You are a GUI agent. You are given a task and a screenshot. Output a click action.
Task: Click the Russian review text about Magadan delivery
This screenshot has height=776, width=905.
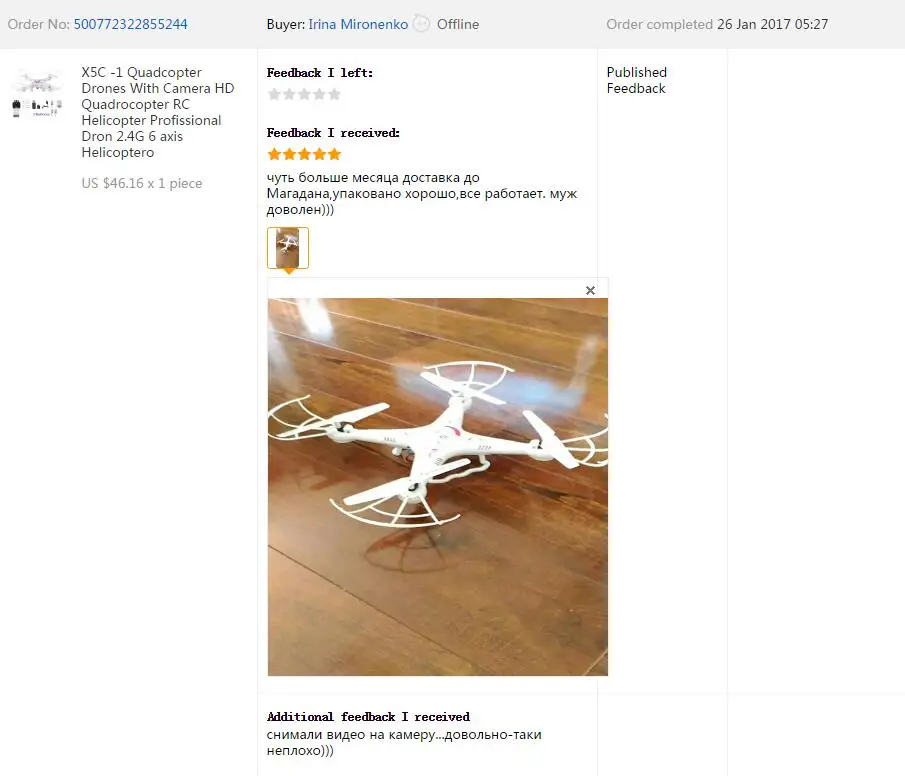(422, 193)
